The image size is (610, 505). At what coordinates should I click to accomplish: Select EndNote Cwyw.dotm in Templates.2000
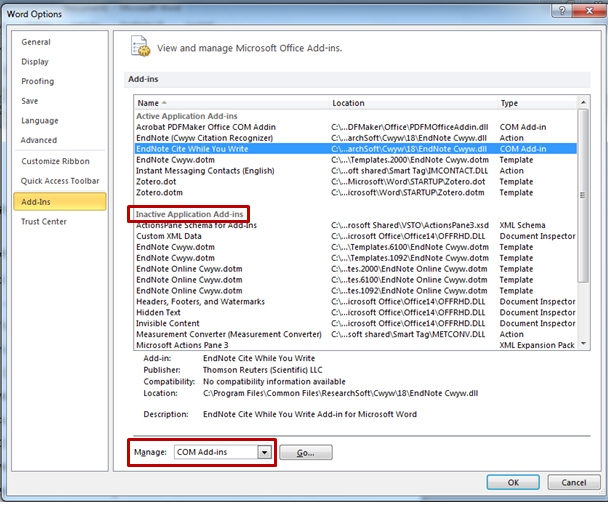point(356,160)
